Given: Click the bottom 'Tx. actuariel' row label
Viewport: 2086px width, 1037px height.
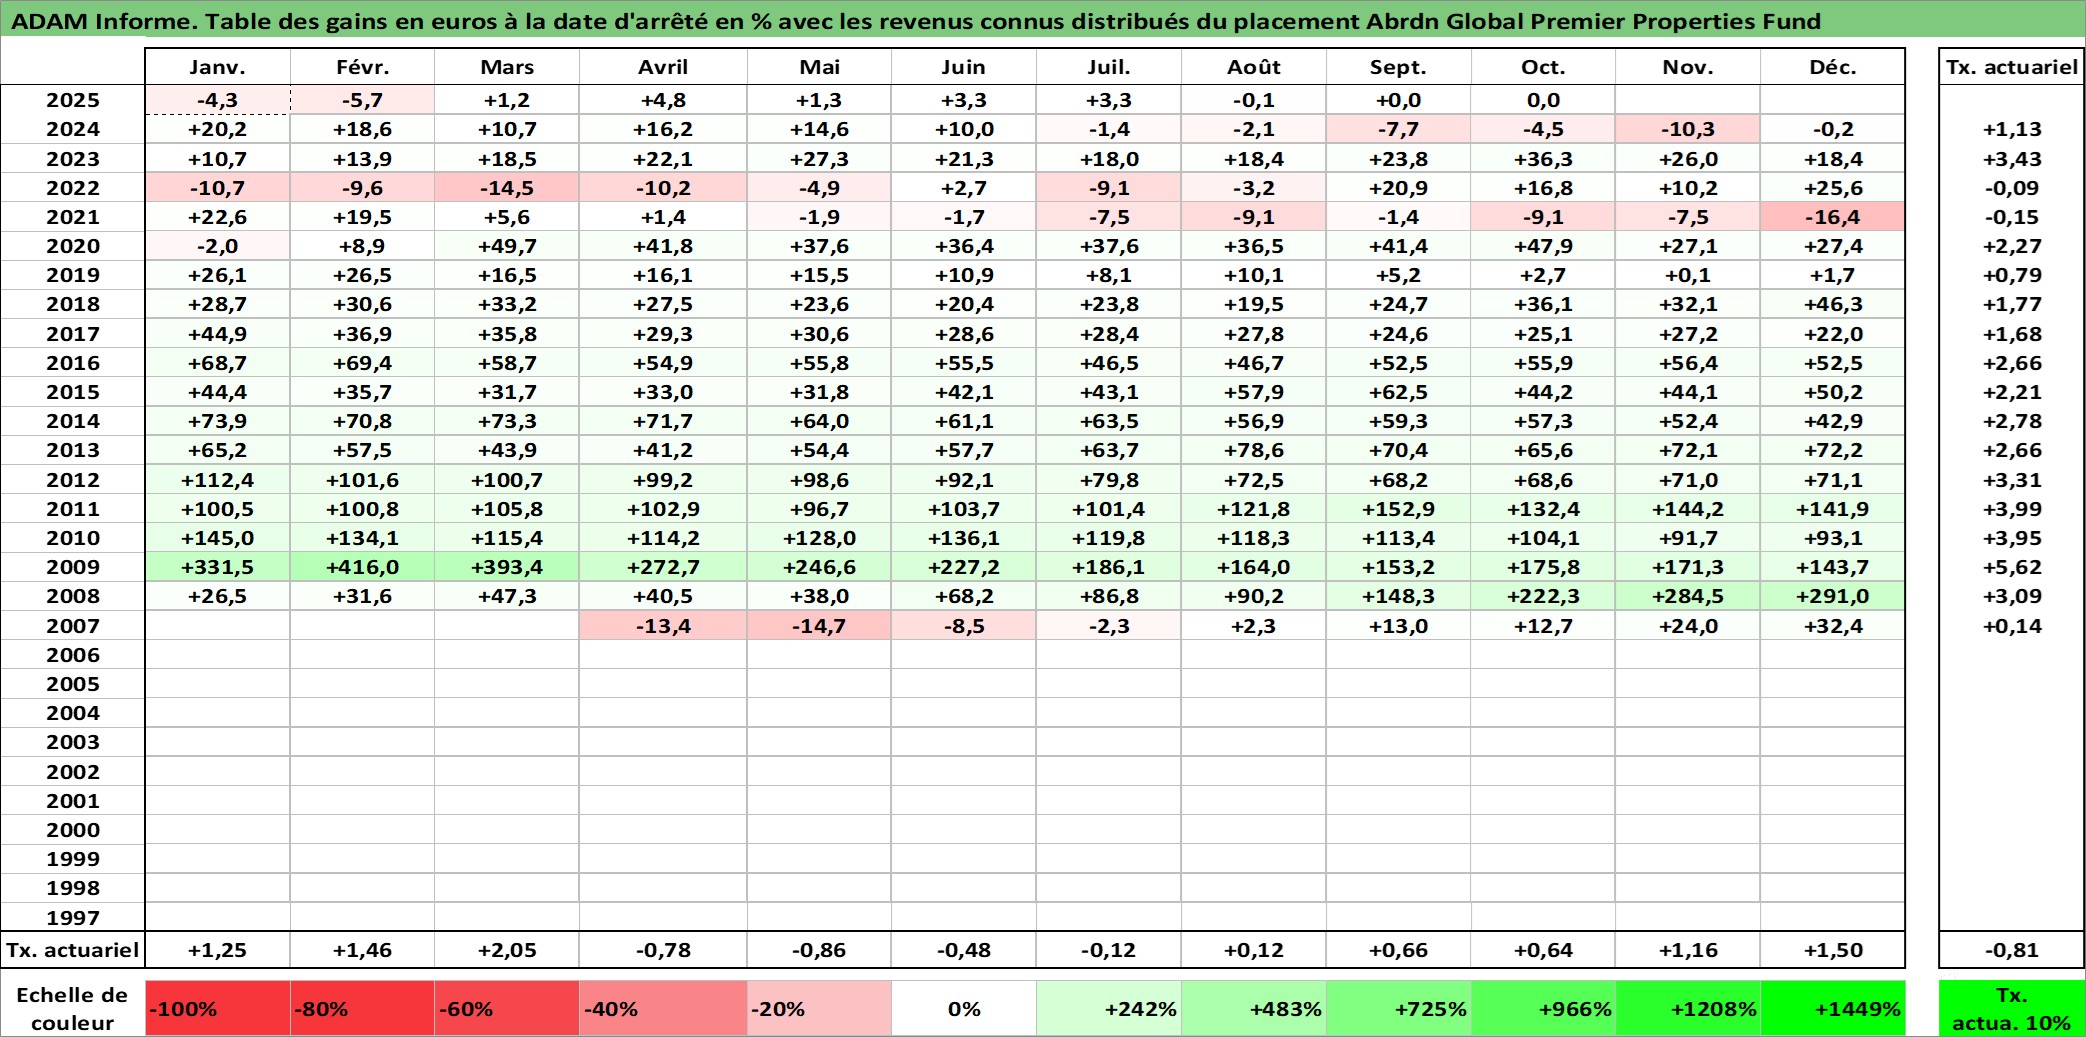Looking at the screenshot, I should click(x=73, y=950).
